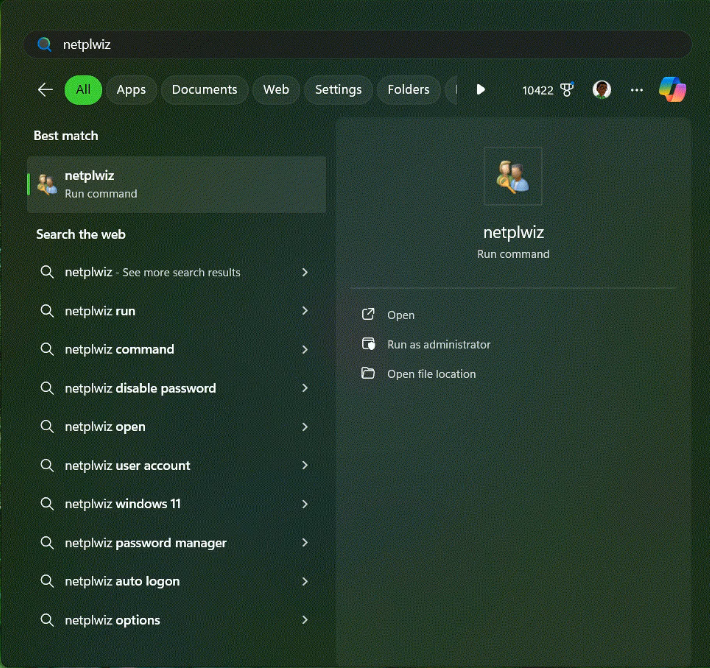Screen dimensions: 710x668
Task: Click the search magnifier icon in search box
Action: [x=44, y=44]
